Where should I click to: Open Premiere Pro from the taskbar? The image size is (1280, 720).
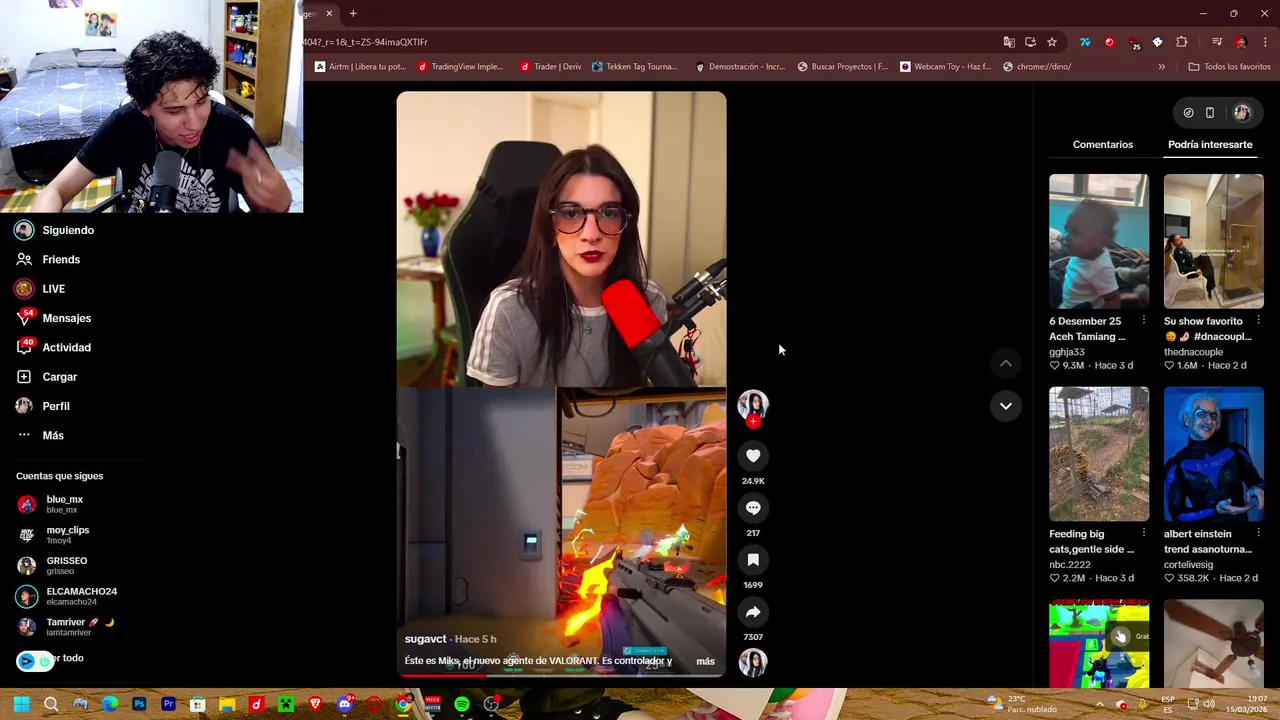pos(169,704)
